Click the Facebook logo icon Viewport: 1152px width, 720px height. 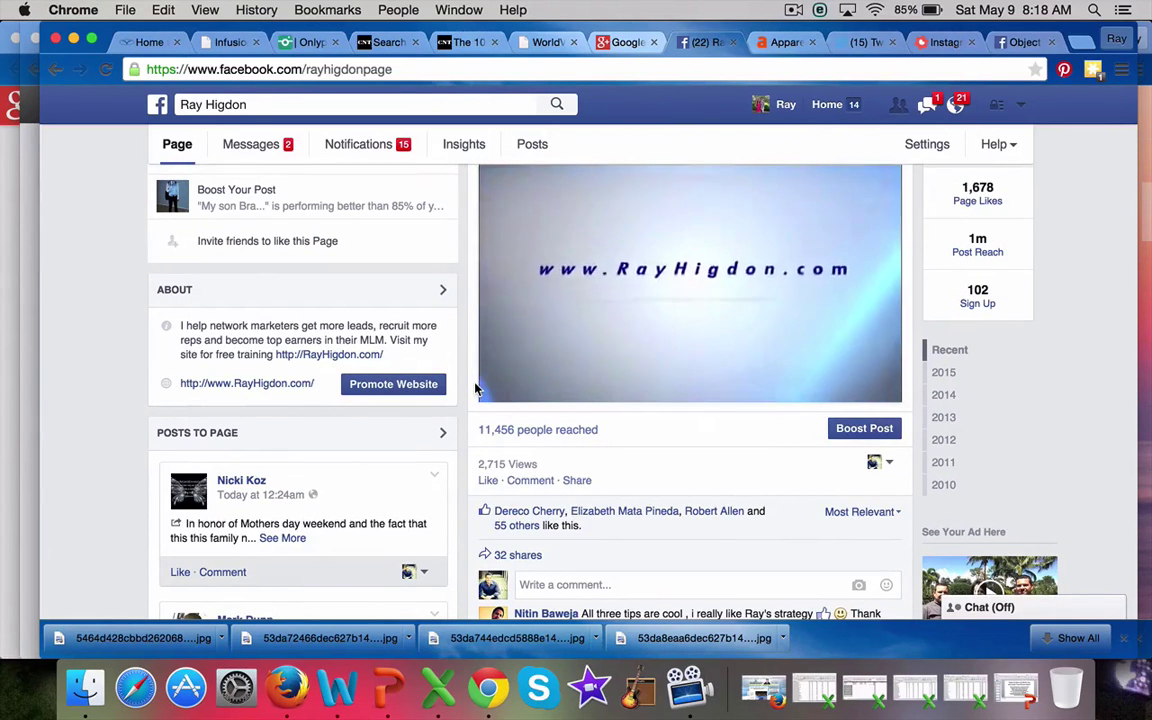157,104
